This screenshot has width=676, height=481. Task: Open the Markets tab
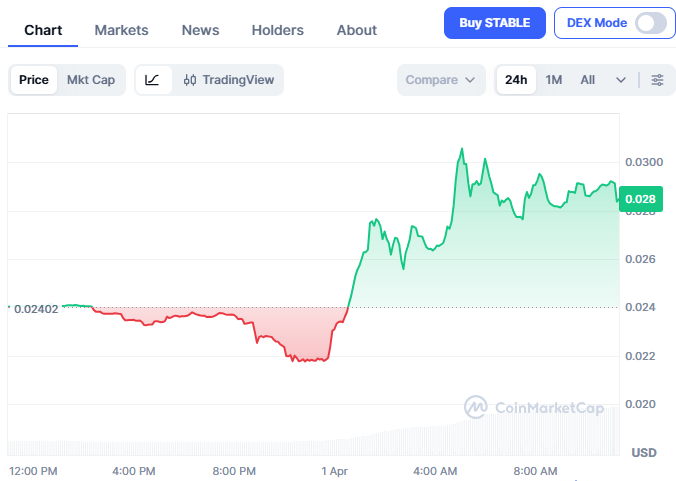pos(121,30)
